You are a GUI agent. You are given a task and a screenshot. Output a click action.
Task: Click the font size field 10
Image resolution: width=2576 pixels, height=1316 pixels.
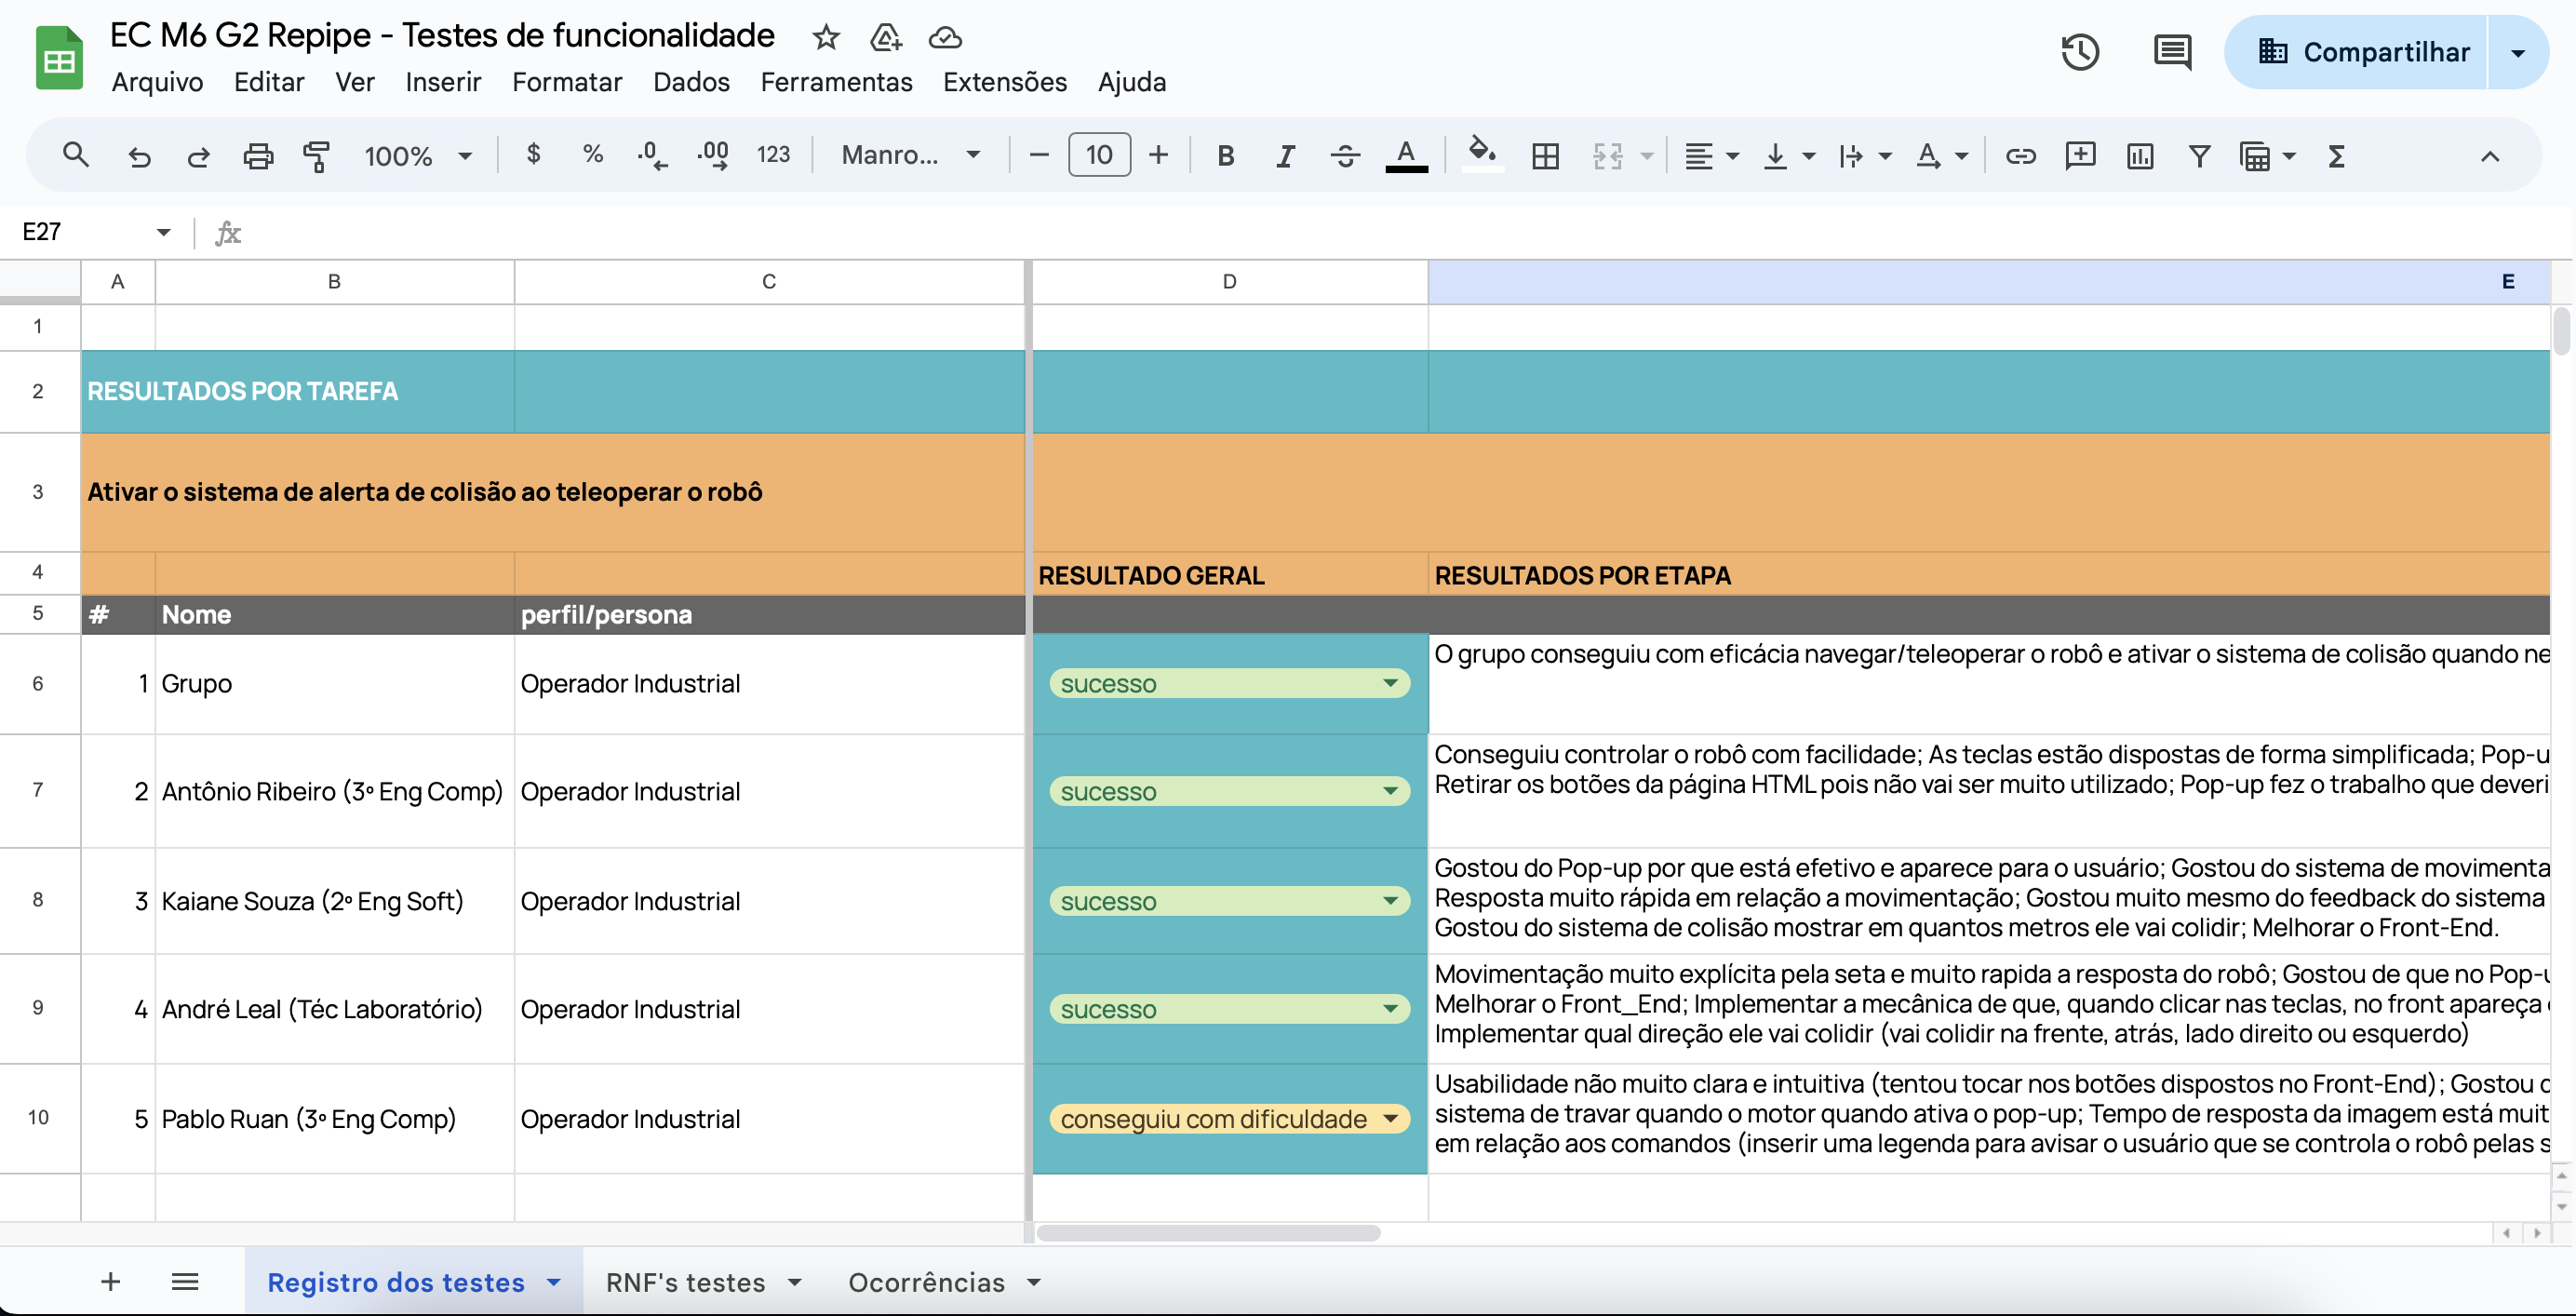pos(1099,155)
